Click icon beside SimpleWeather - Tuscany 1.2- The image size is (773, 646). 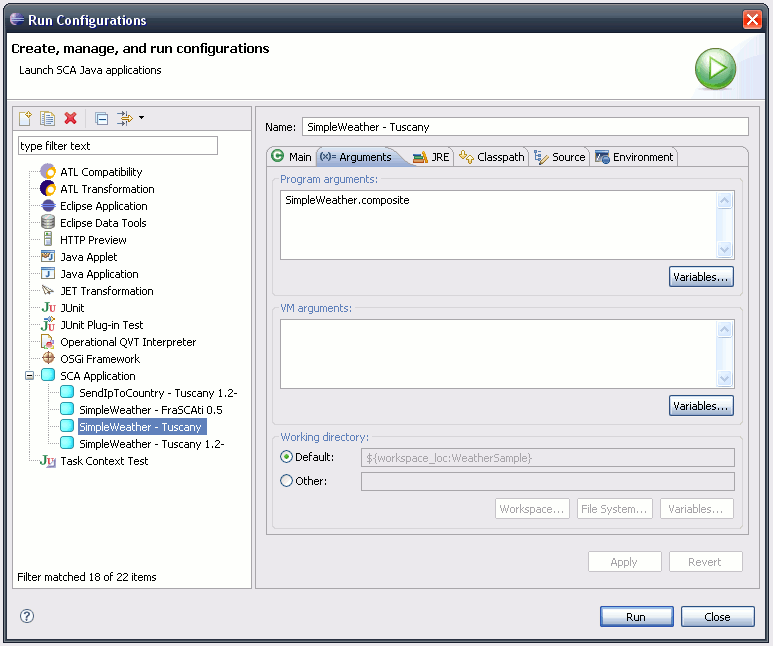67,443
